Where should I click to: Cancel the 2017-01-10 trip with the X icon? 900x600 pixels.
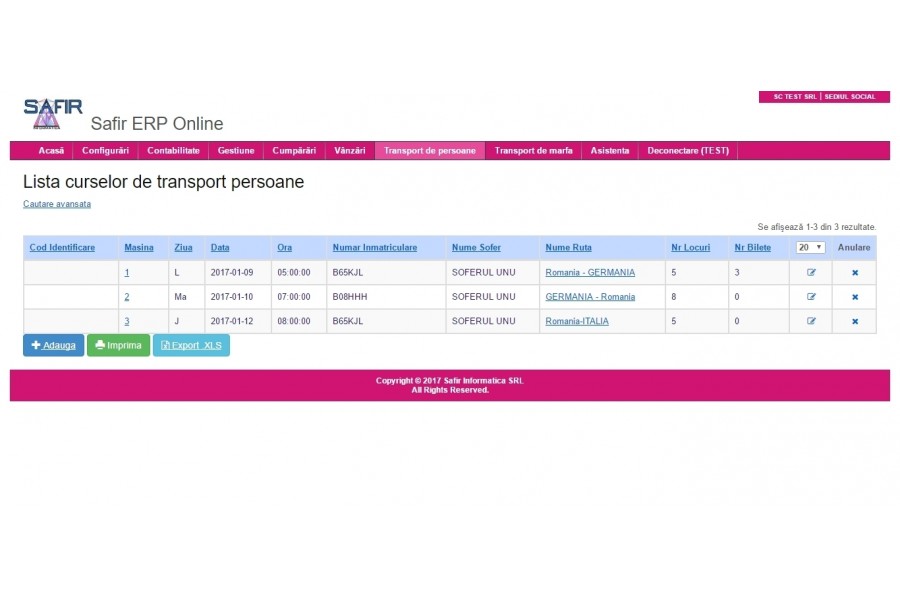click(x=855, y=297)
